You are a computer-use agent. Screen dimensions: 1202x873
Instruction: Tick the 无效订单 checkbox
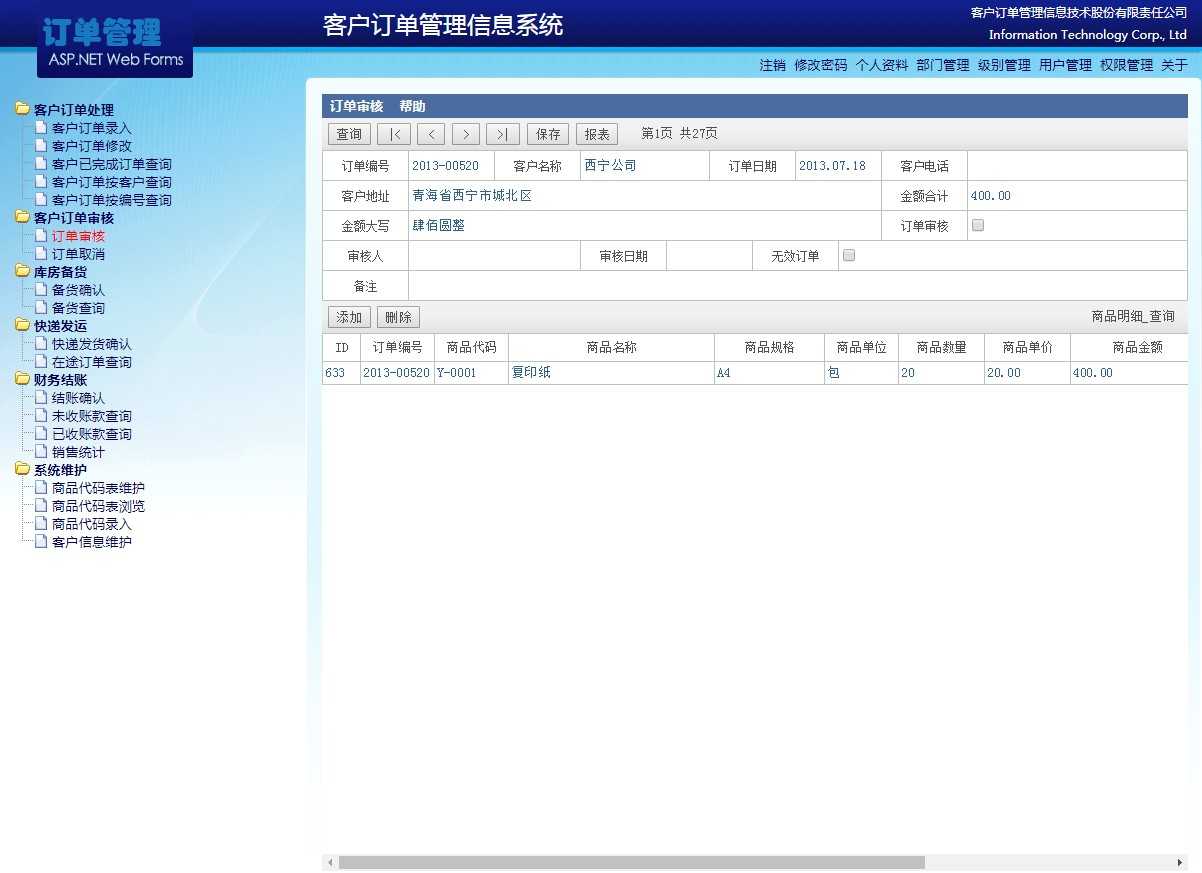pyautogui.click(x=849, y=255)
